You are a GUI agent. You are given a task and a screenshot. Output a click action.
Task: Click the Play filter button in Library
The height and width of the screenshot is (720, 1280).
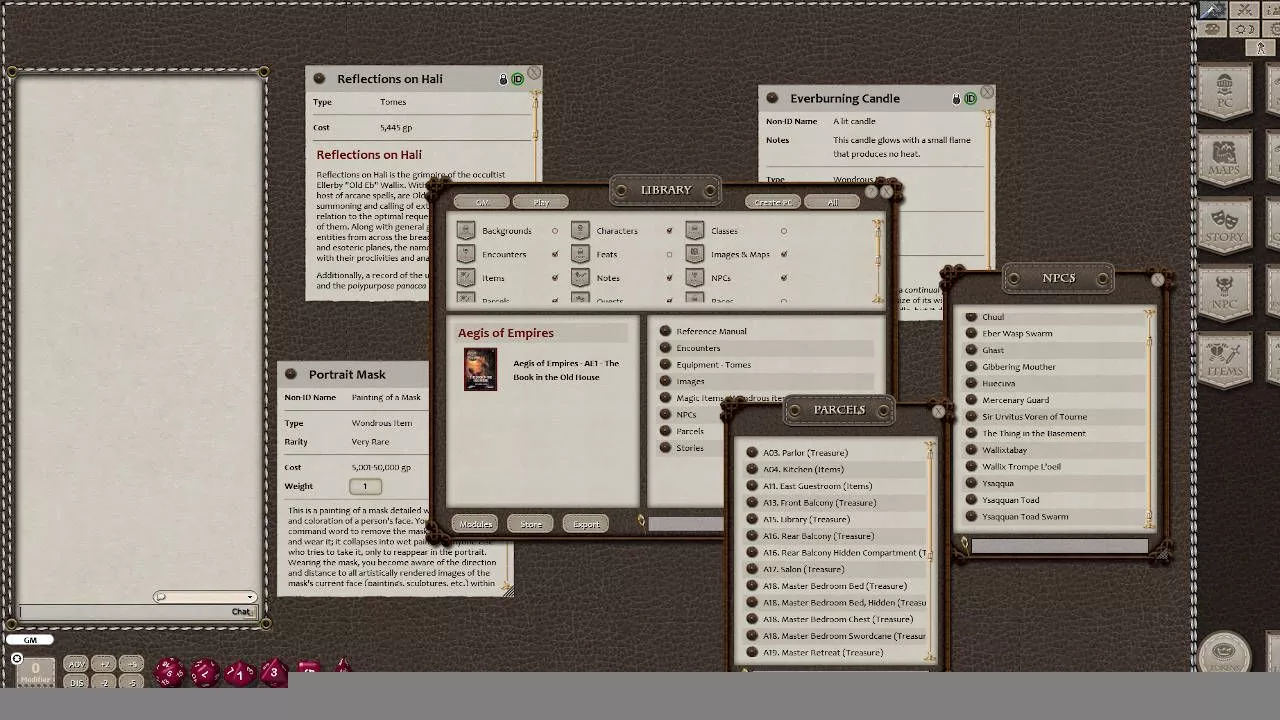540,202
